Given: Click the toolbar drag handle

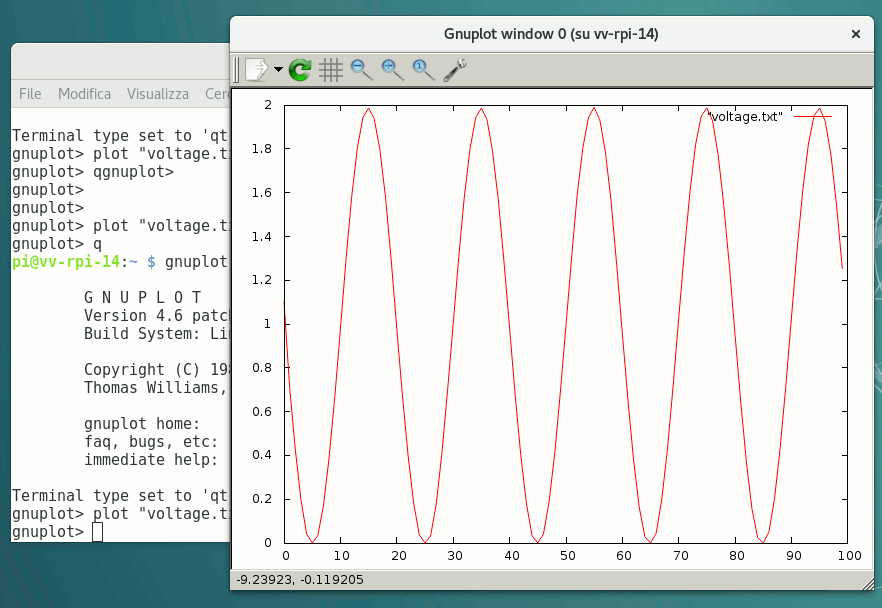Looking at the screenshot, I should tap(237, 69).
